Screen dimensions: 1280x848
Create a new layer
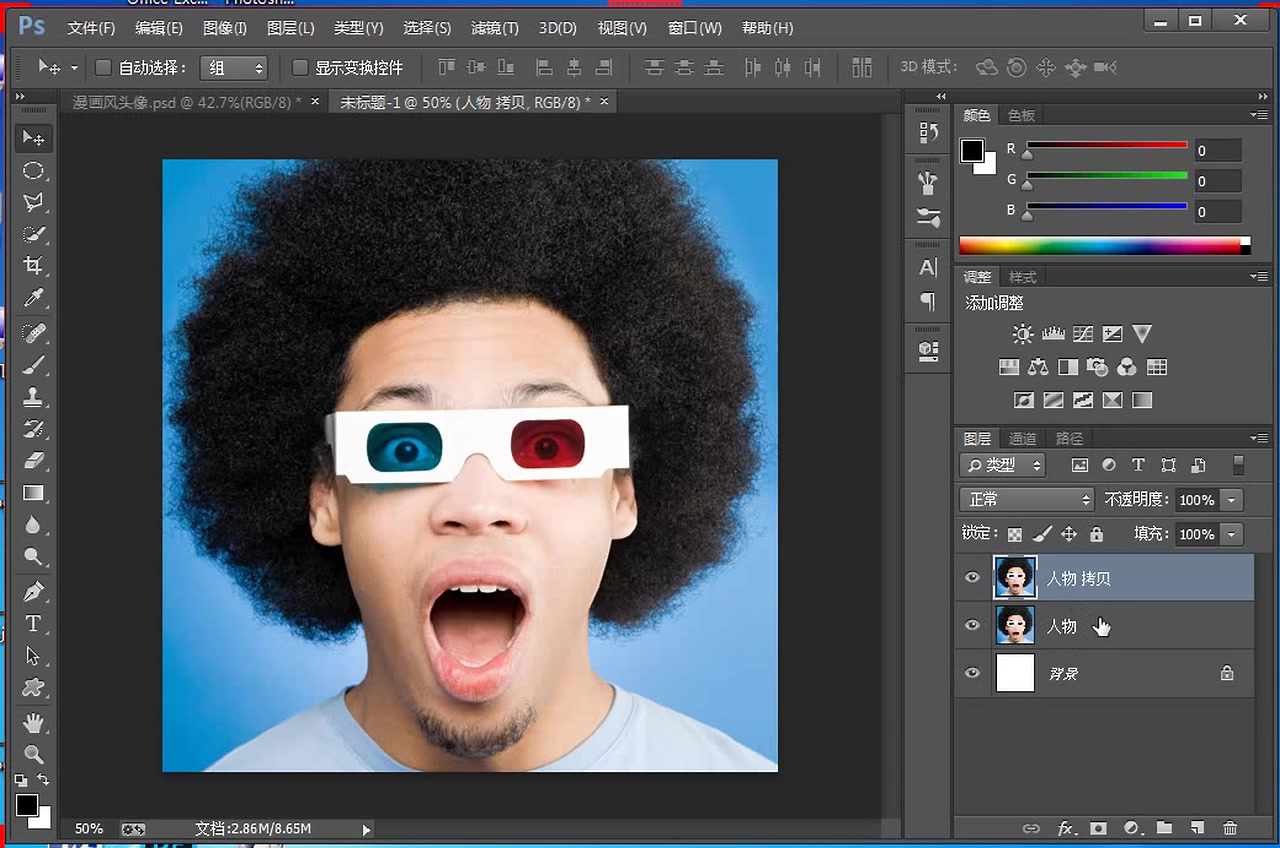click(1197, 828)
